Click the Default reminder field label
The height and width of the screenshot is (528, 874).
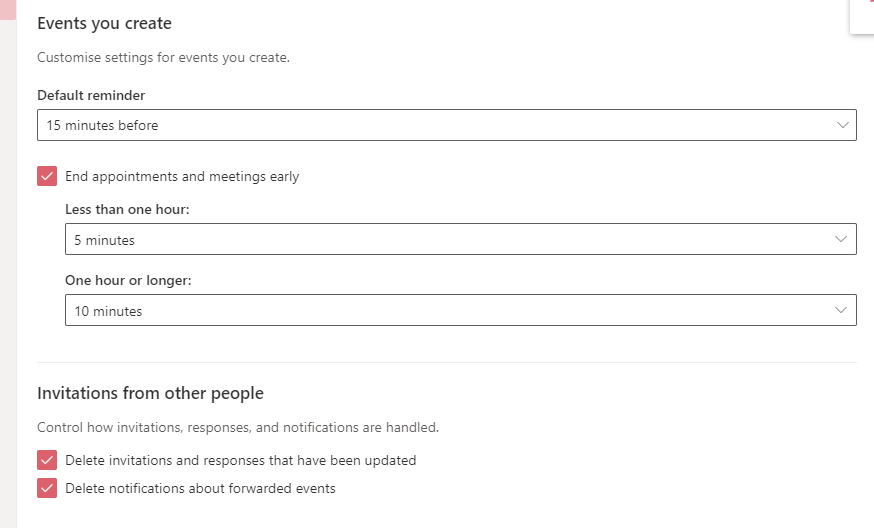point(91,95)
